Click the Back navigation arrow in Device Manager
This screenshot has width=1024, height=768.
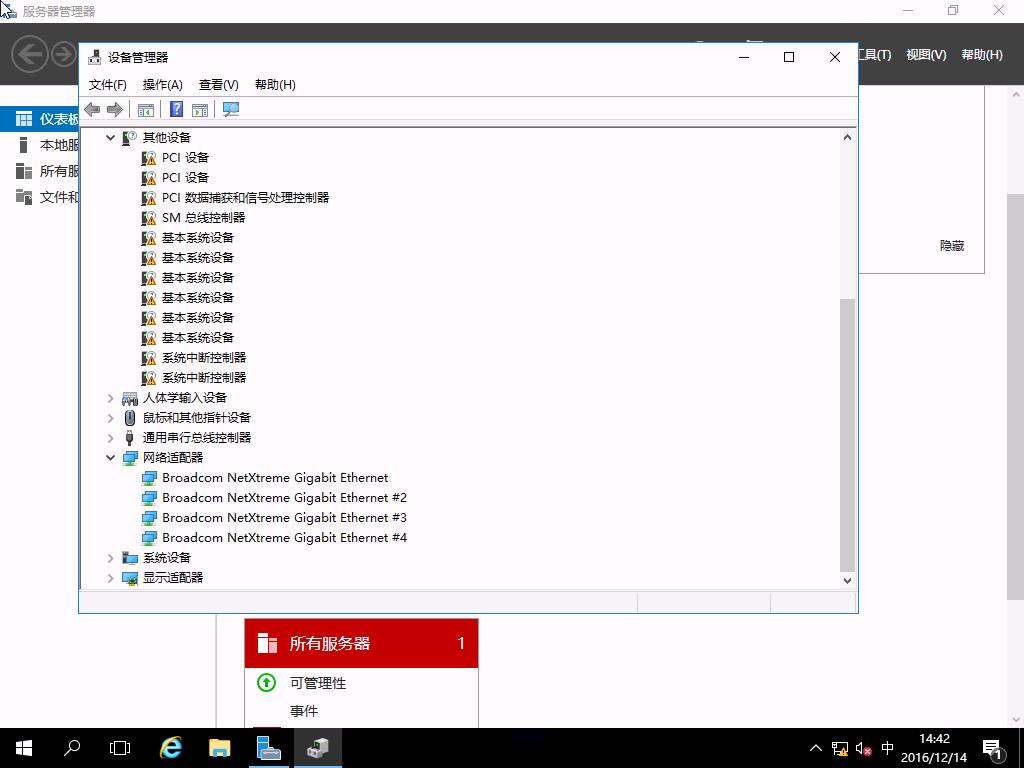tap(92, 109)
